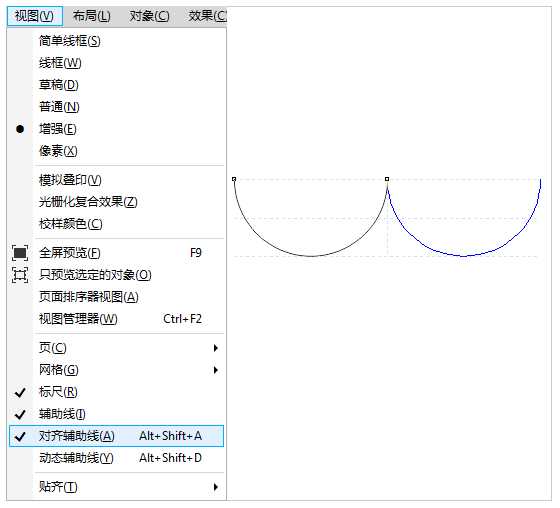Viewport: 560px width, 508px height.
Task: Select the left node of the gray arc
Action: (234, 179)
